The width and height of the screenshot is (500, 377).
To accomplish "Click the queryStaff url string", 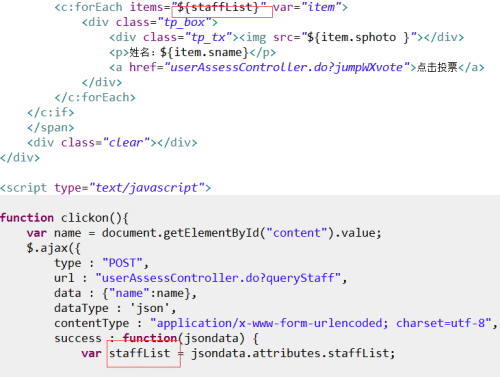I will [218, 278].
